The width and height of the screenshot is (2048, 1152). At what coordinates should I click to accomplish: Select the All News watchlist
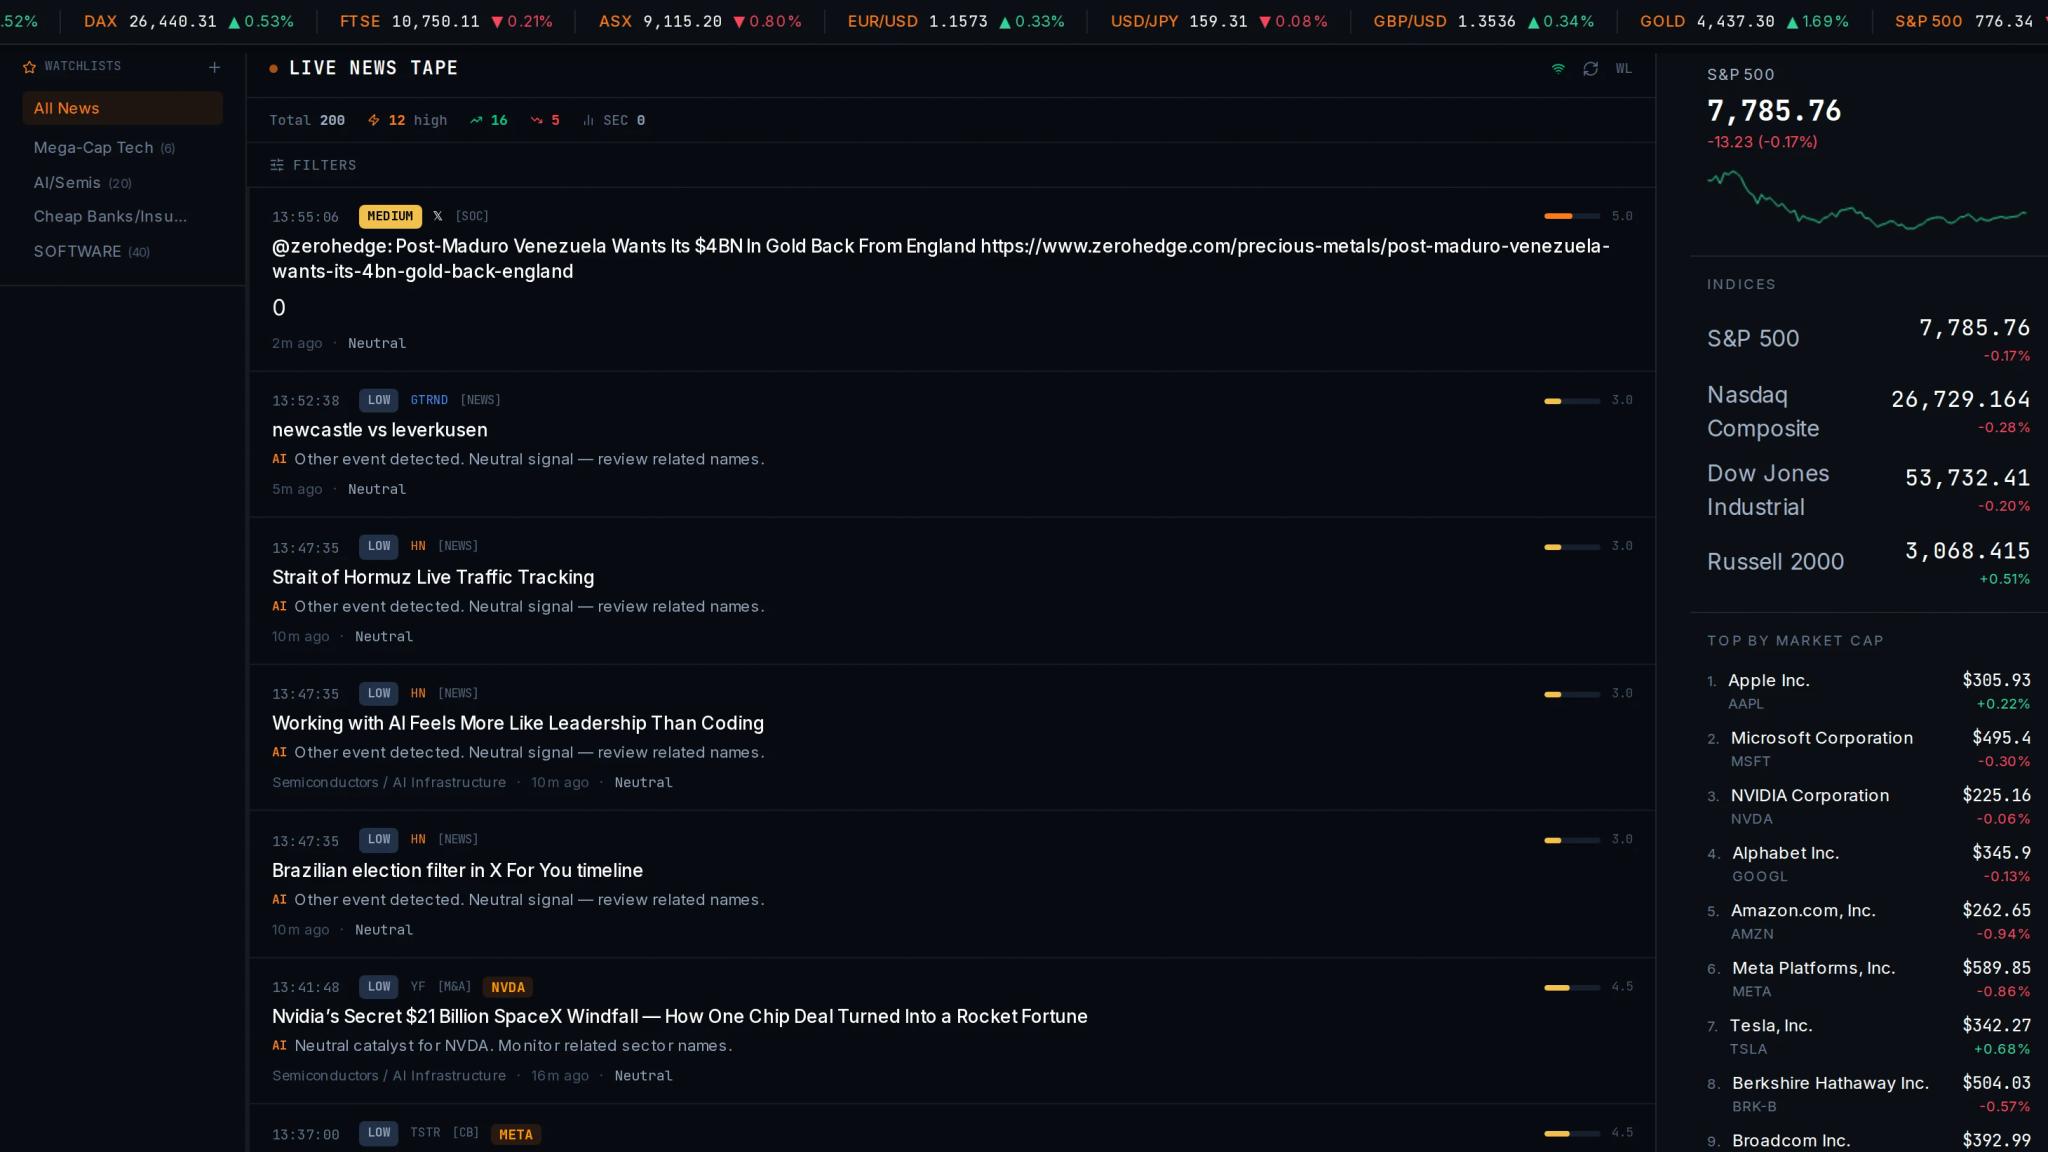(122, 108)
